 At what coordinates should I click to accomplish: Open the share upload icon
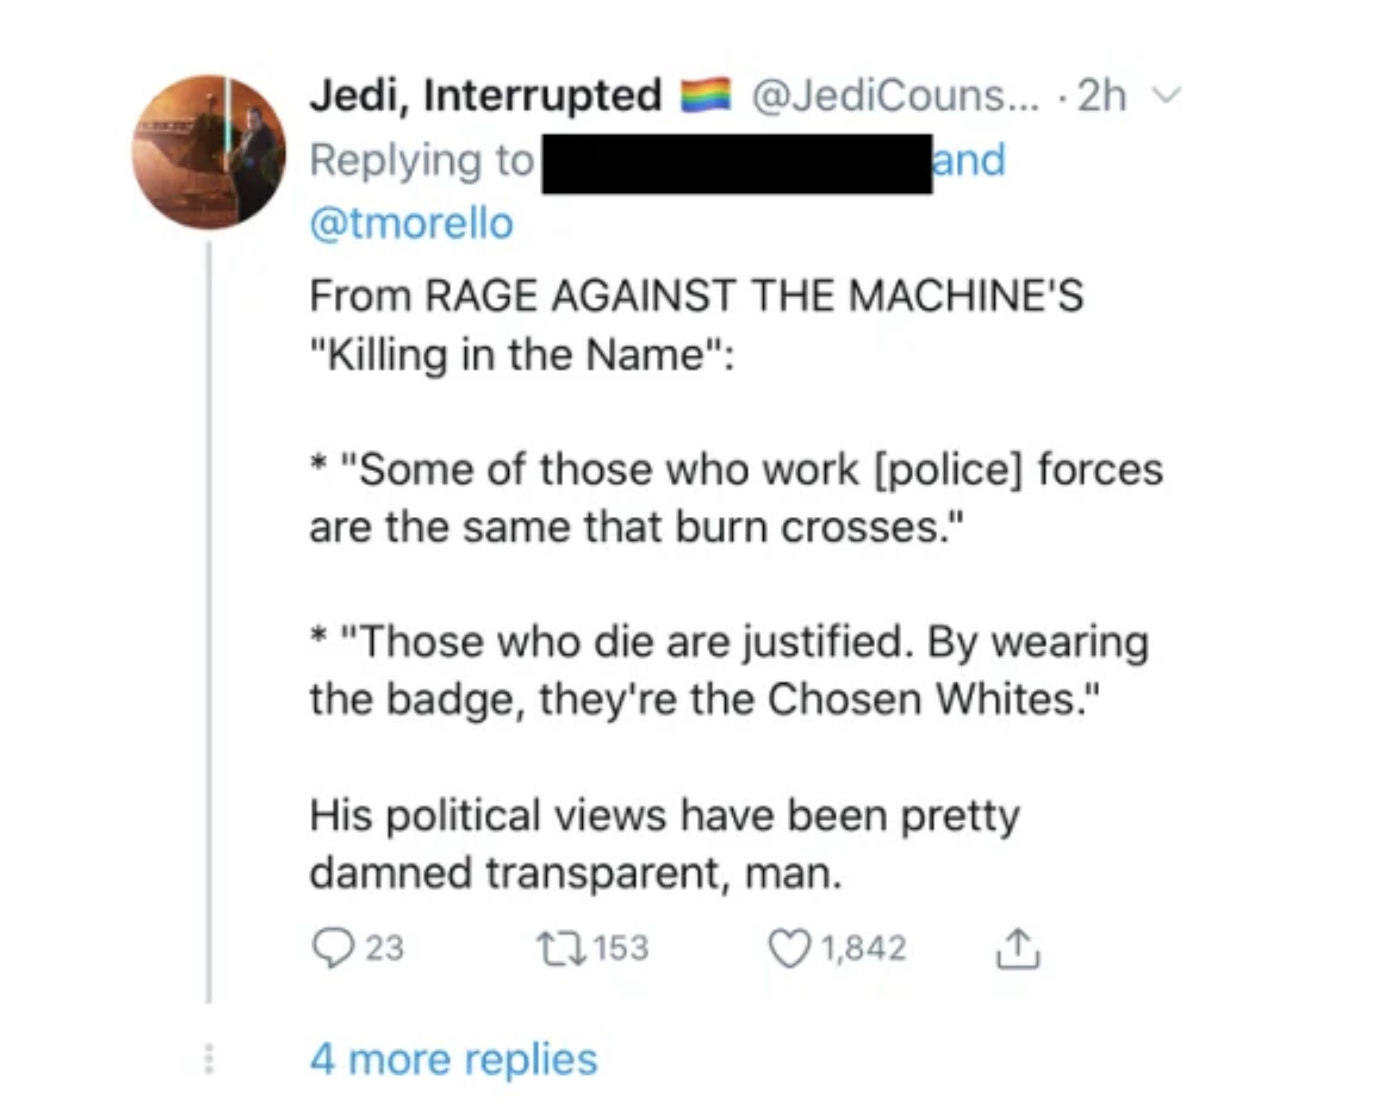(x=1017, y=948)
